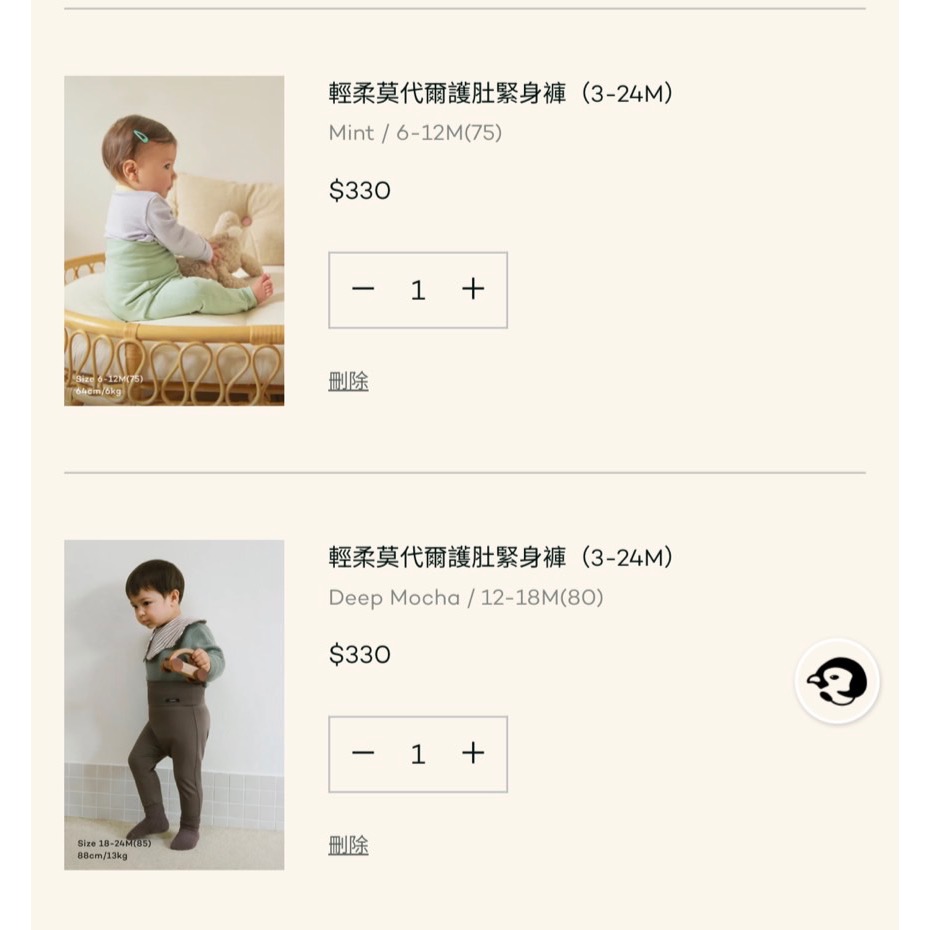Open the penguin chat support icon
The image size is (930, 930).
coord(837,681)
